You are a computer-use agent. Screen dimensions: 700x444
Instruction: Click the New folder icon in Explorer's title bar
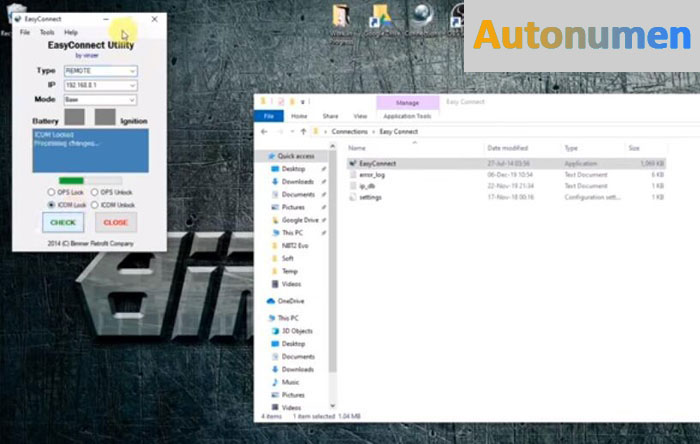[x=292, y=102]
